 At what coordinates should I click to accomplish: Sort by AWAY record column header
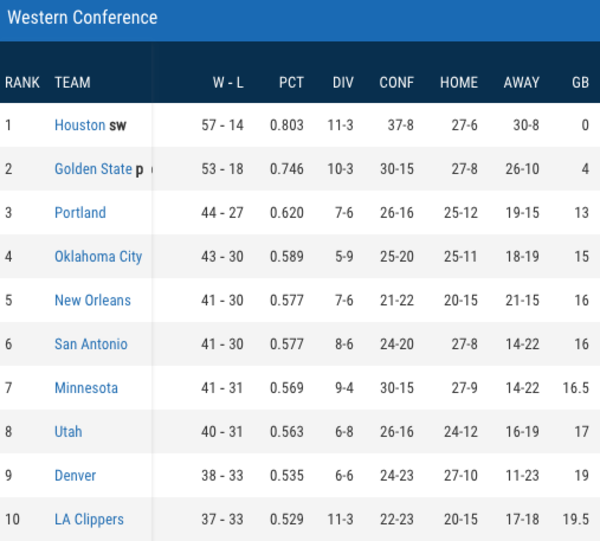point(521,83)
